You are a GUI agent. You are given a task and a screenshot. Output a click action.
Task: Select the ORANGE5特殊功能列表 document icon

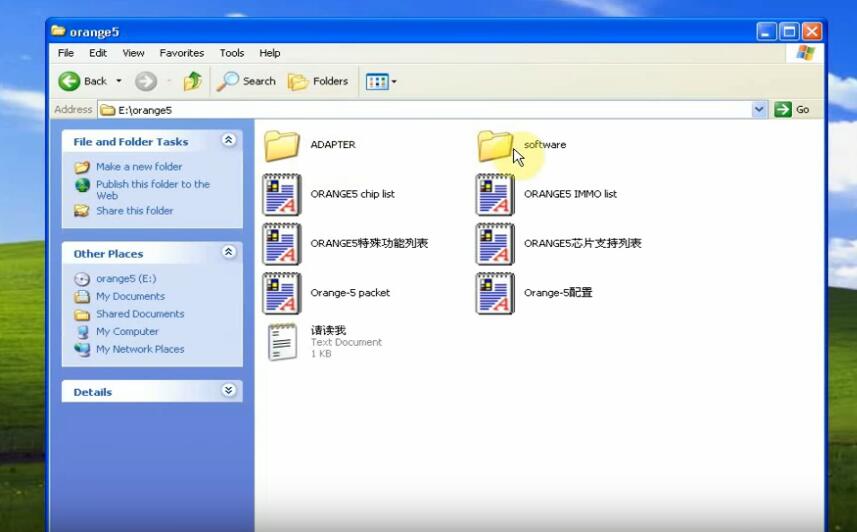click(281, 244)
